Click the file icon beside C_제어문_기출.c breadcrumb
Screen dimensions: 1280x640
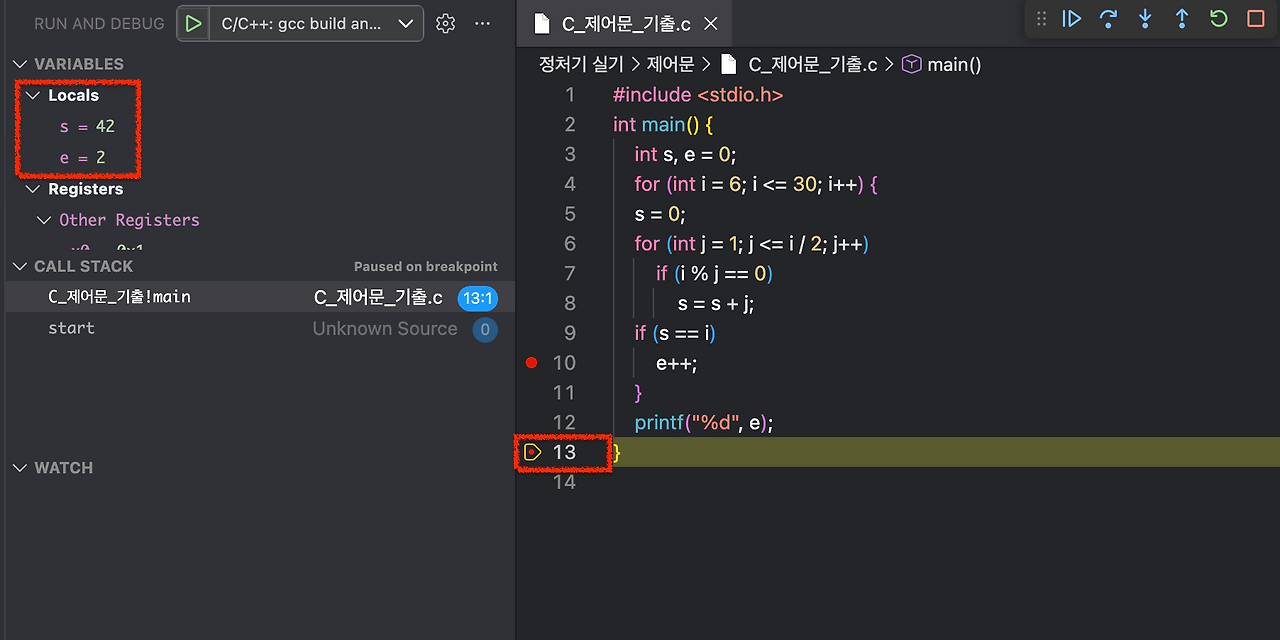click(727, 64)
